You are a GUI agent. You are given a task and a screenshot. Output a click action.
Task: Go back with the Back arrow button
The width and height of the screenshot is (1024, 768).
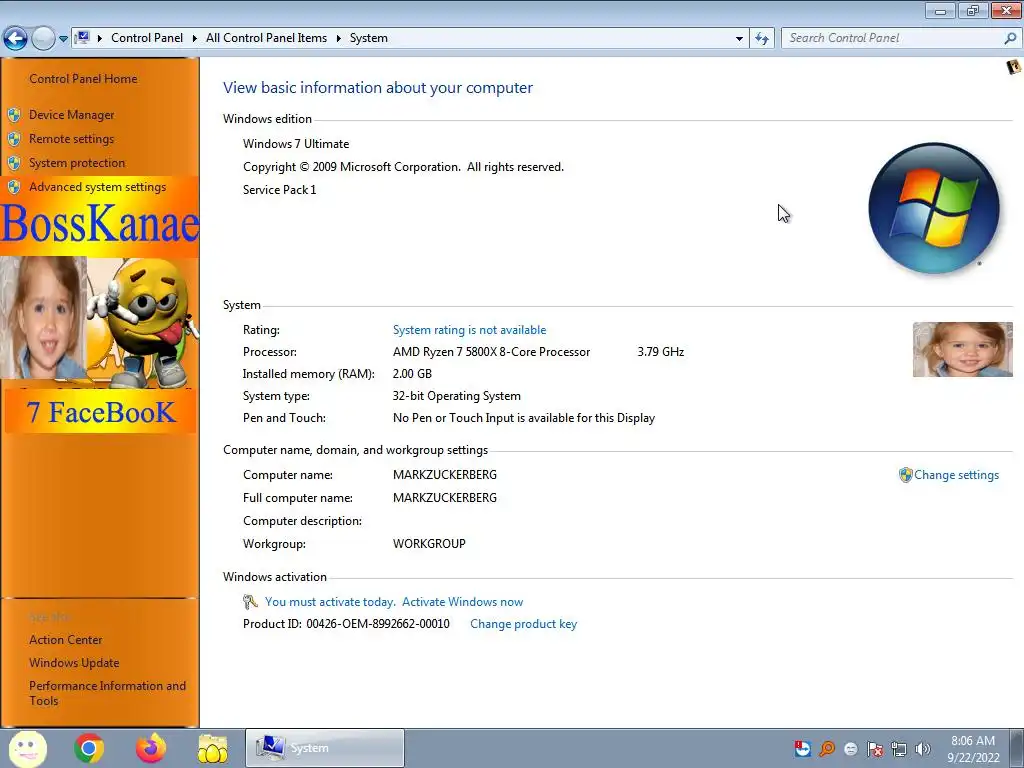pos(15,39)
